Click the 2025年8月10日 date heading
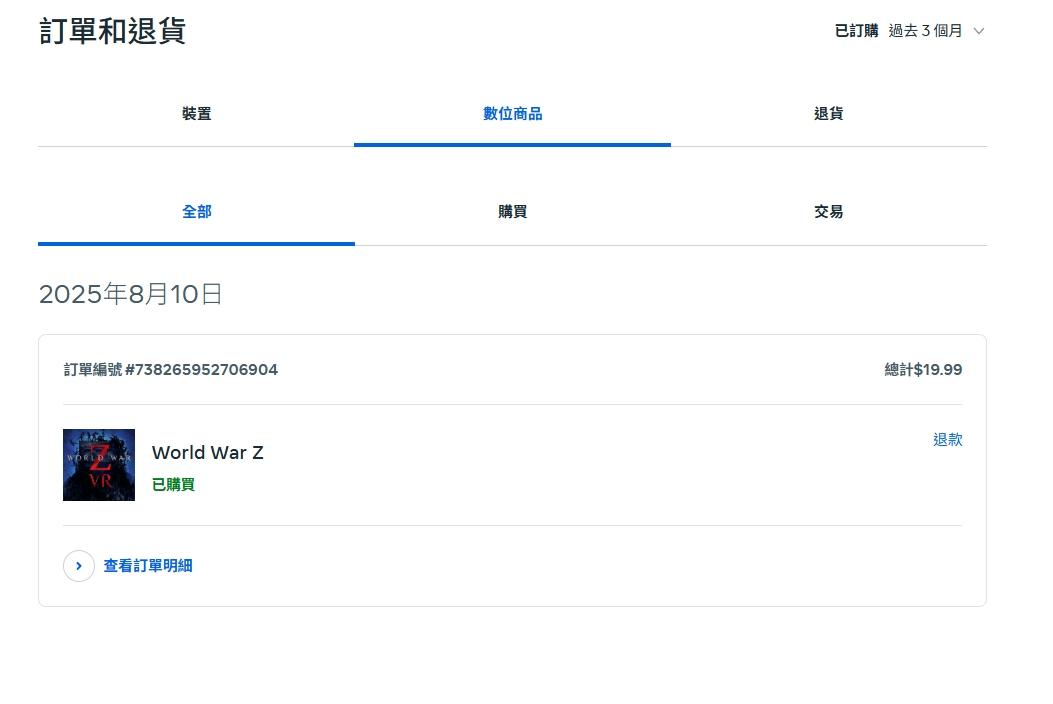The image size is (1053, 704). (130, 295)
